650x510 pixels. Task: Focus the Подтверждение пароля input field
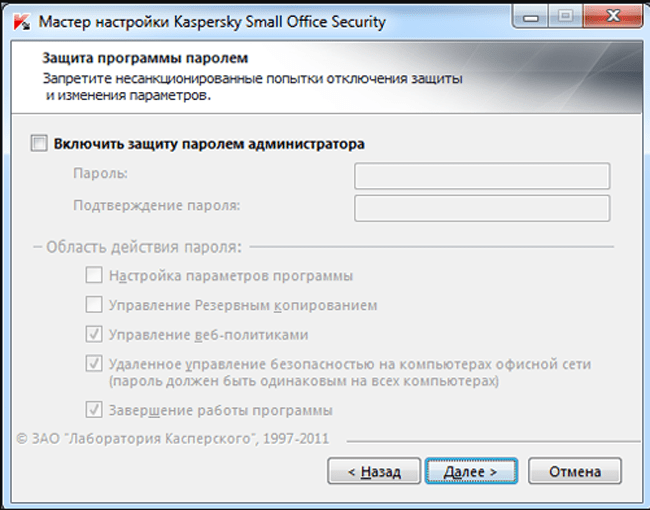pos(482,207)
